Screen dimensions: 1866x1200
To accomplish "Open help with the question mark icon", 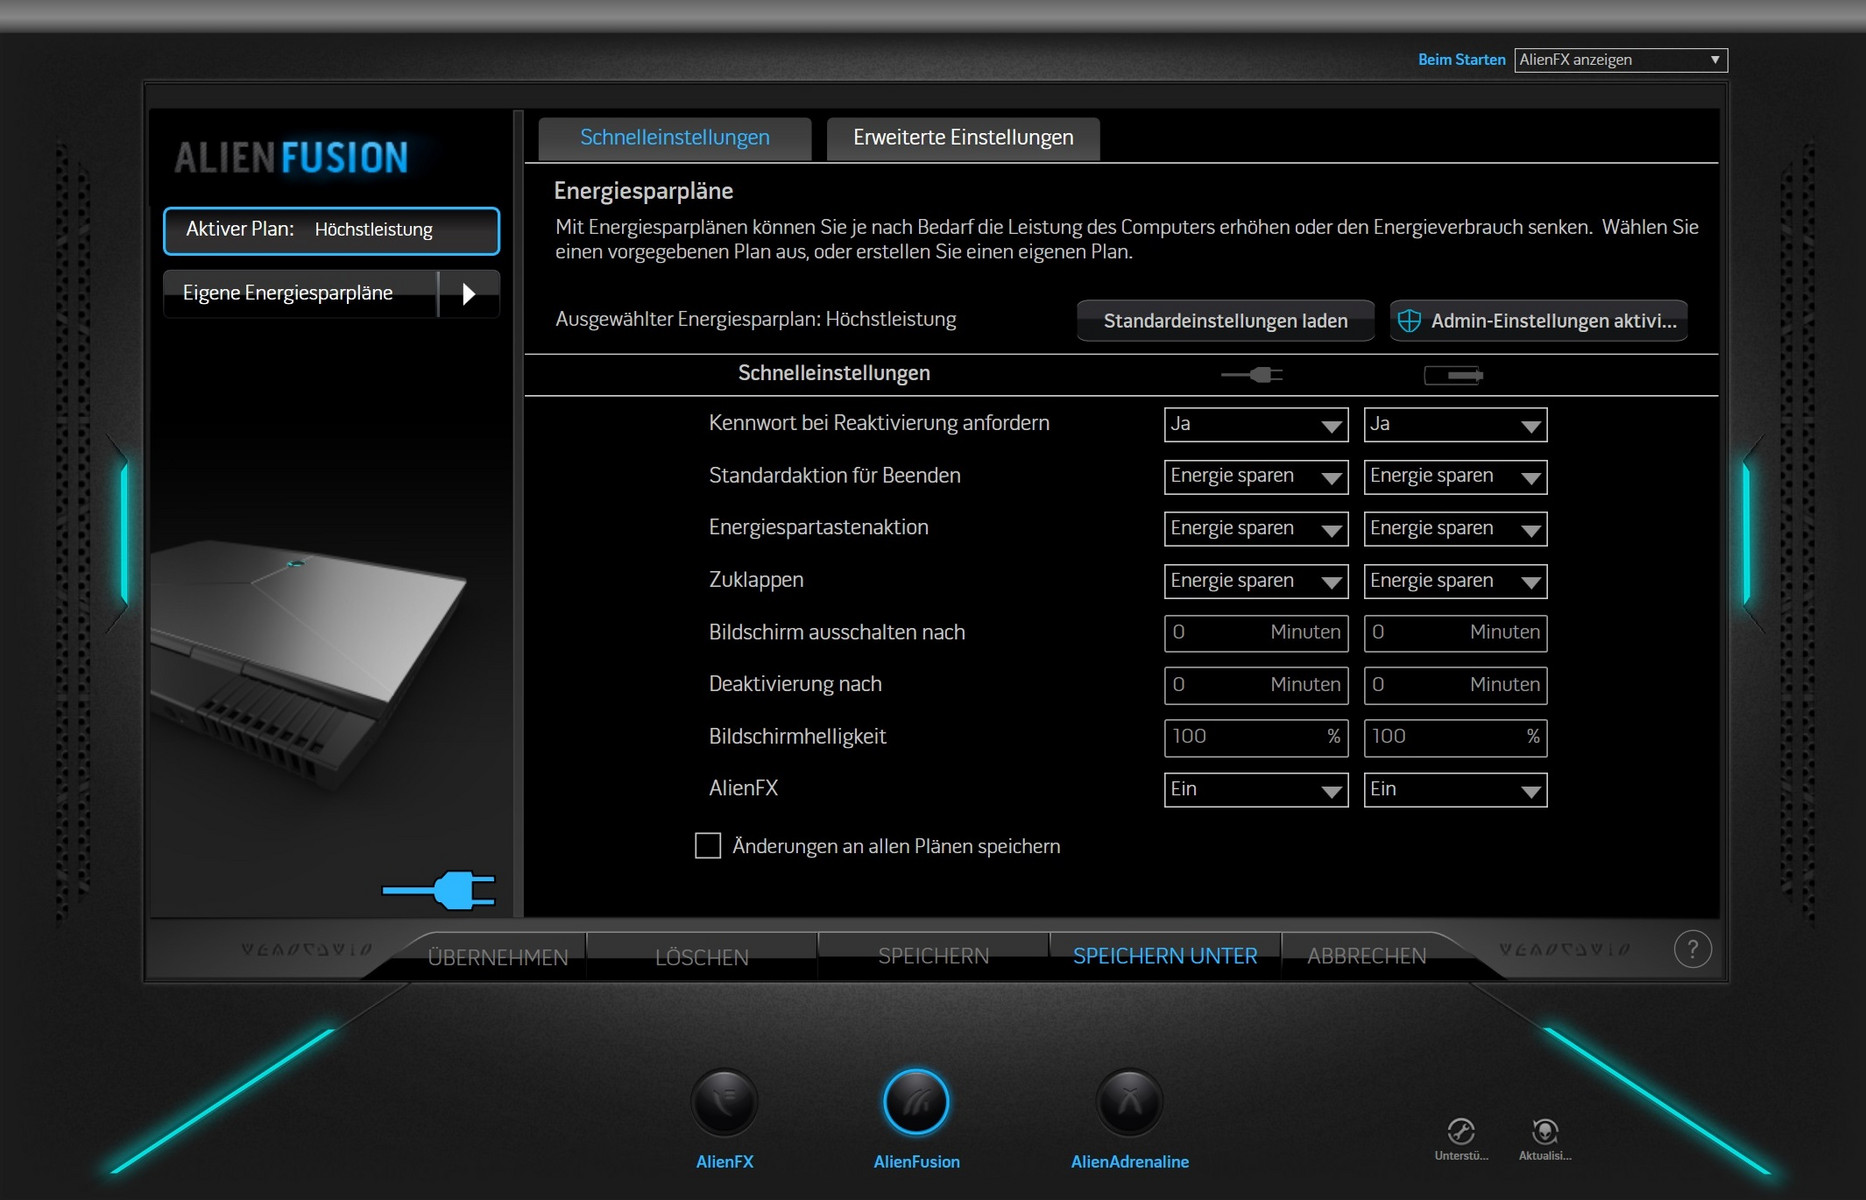I will click(x=1693, y=949).
